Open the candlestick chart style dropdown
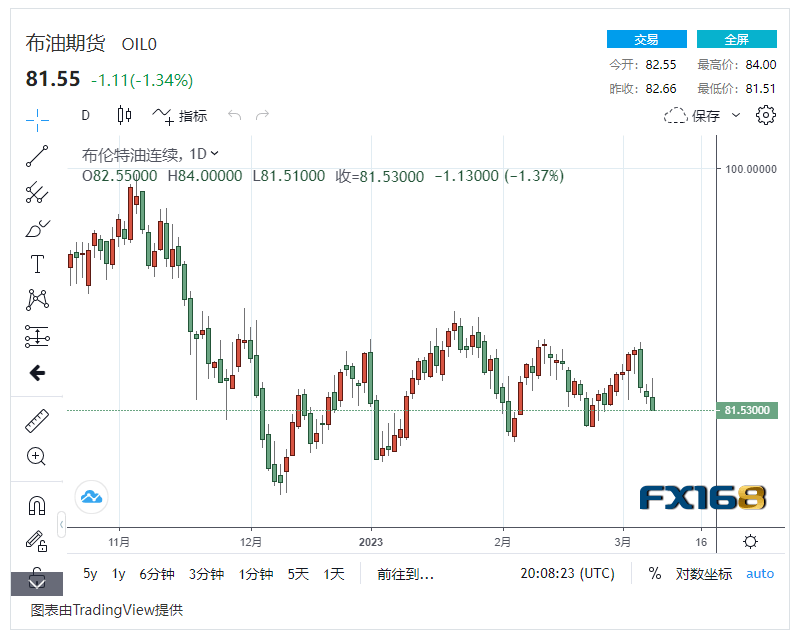This screenshot has width=799, height=634. [124, 115]
